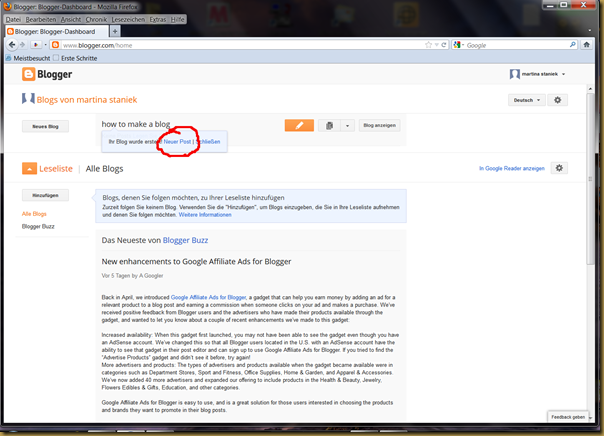Click the Leseliste heading
This screenshot has width=604, height=436.
coord(56,169)
